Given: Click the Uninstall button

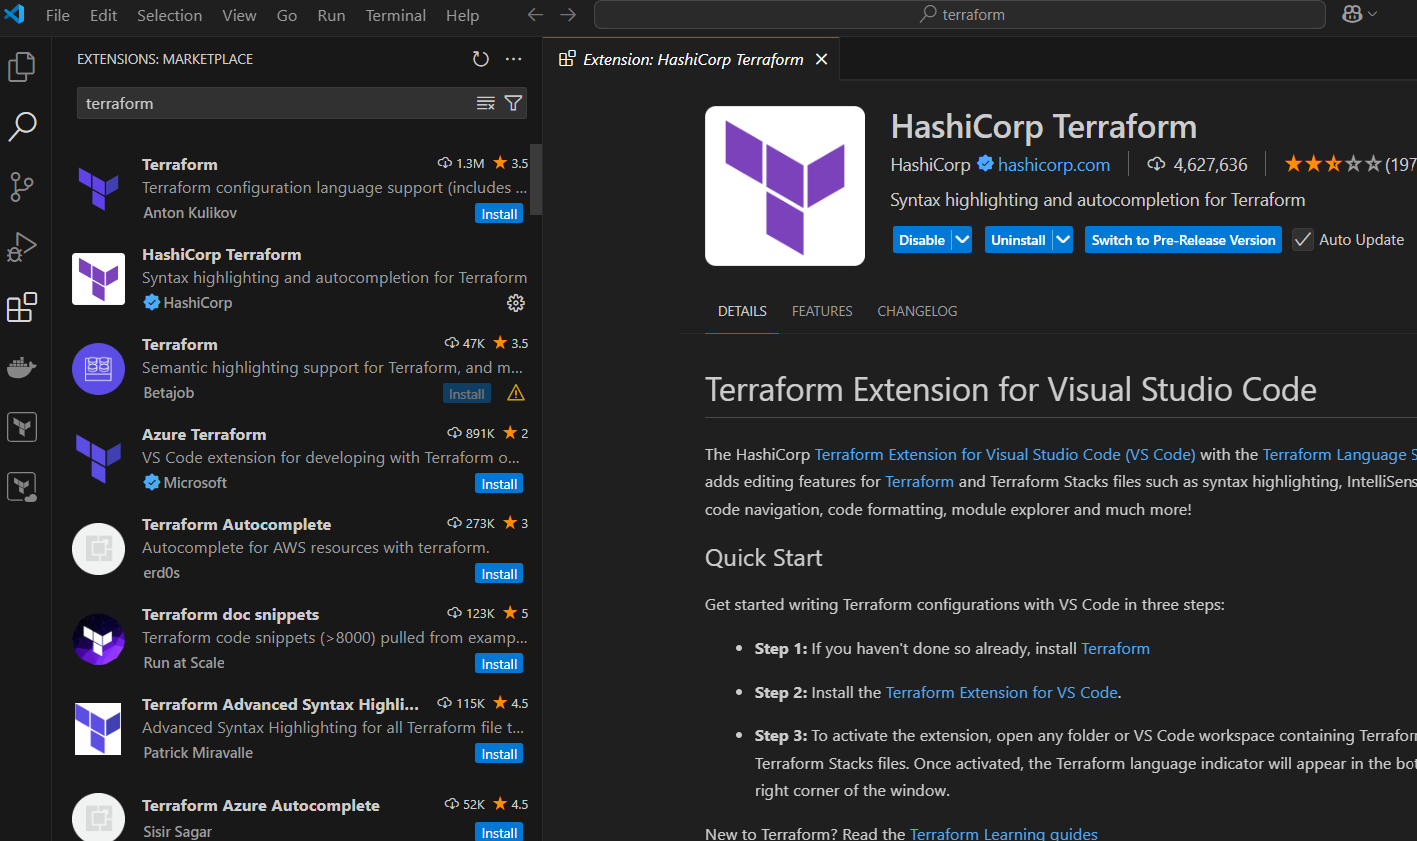Looking at the screenshot, I should coord(1018,240).
